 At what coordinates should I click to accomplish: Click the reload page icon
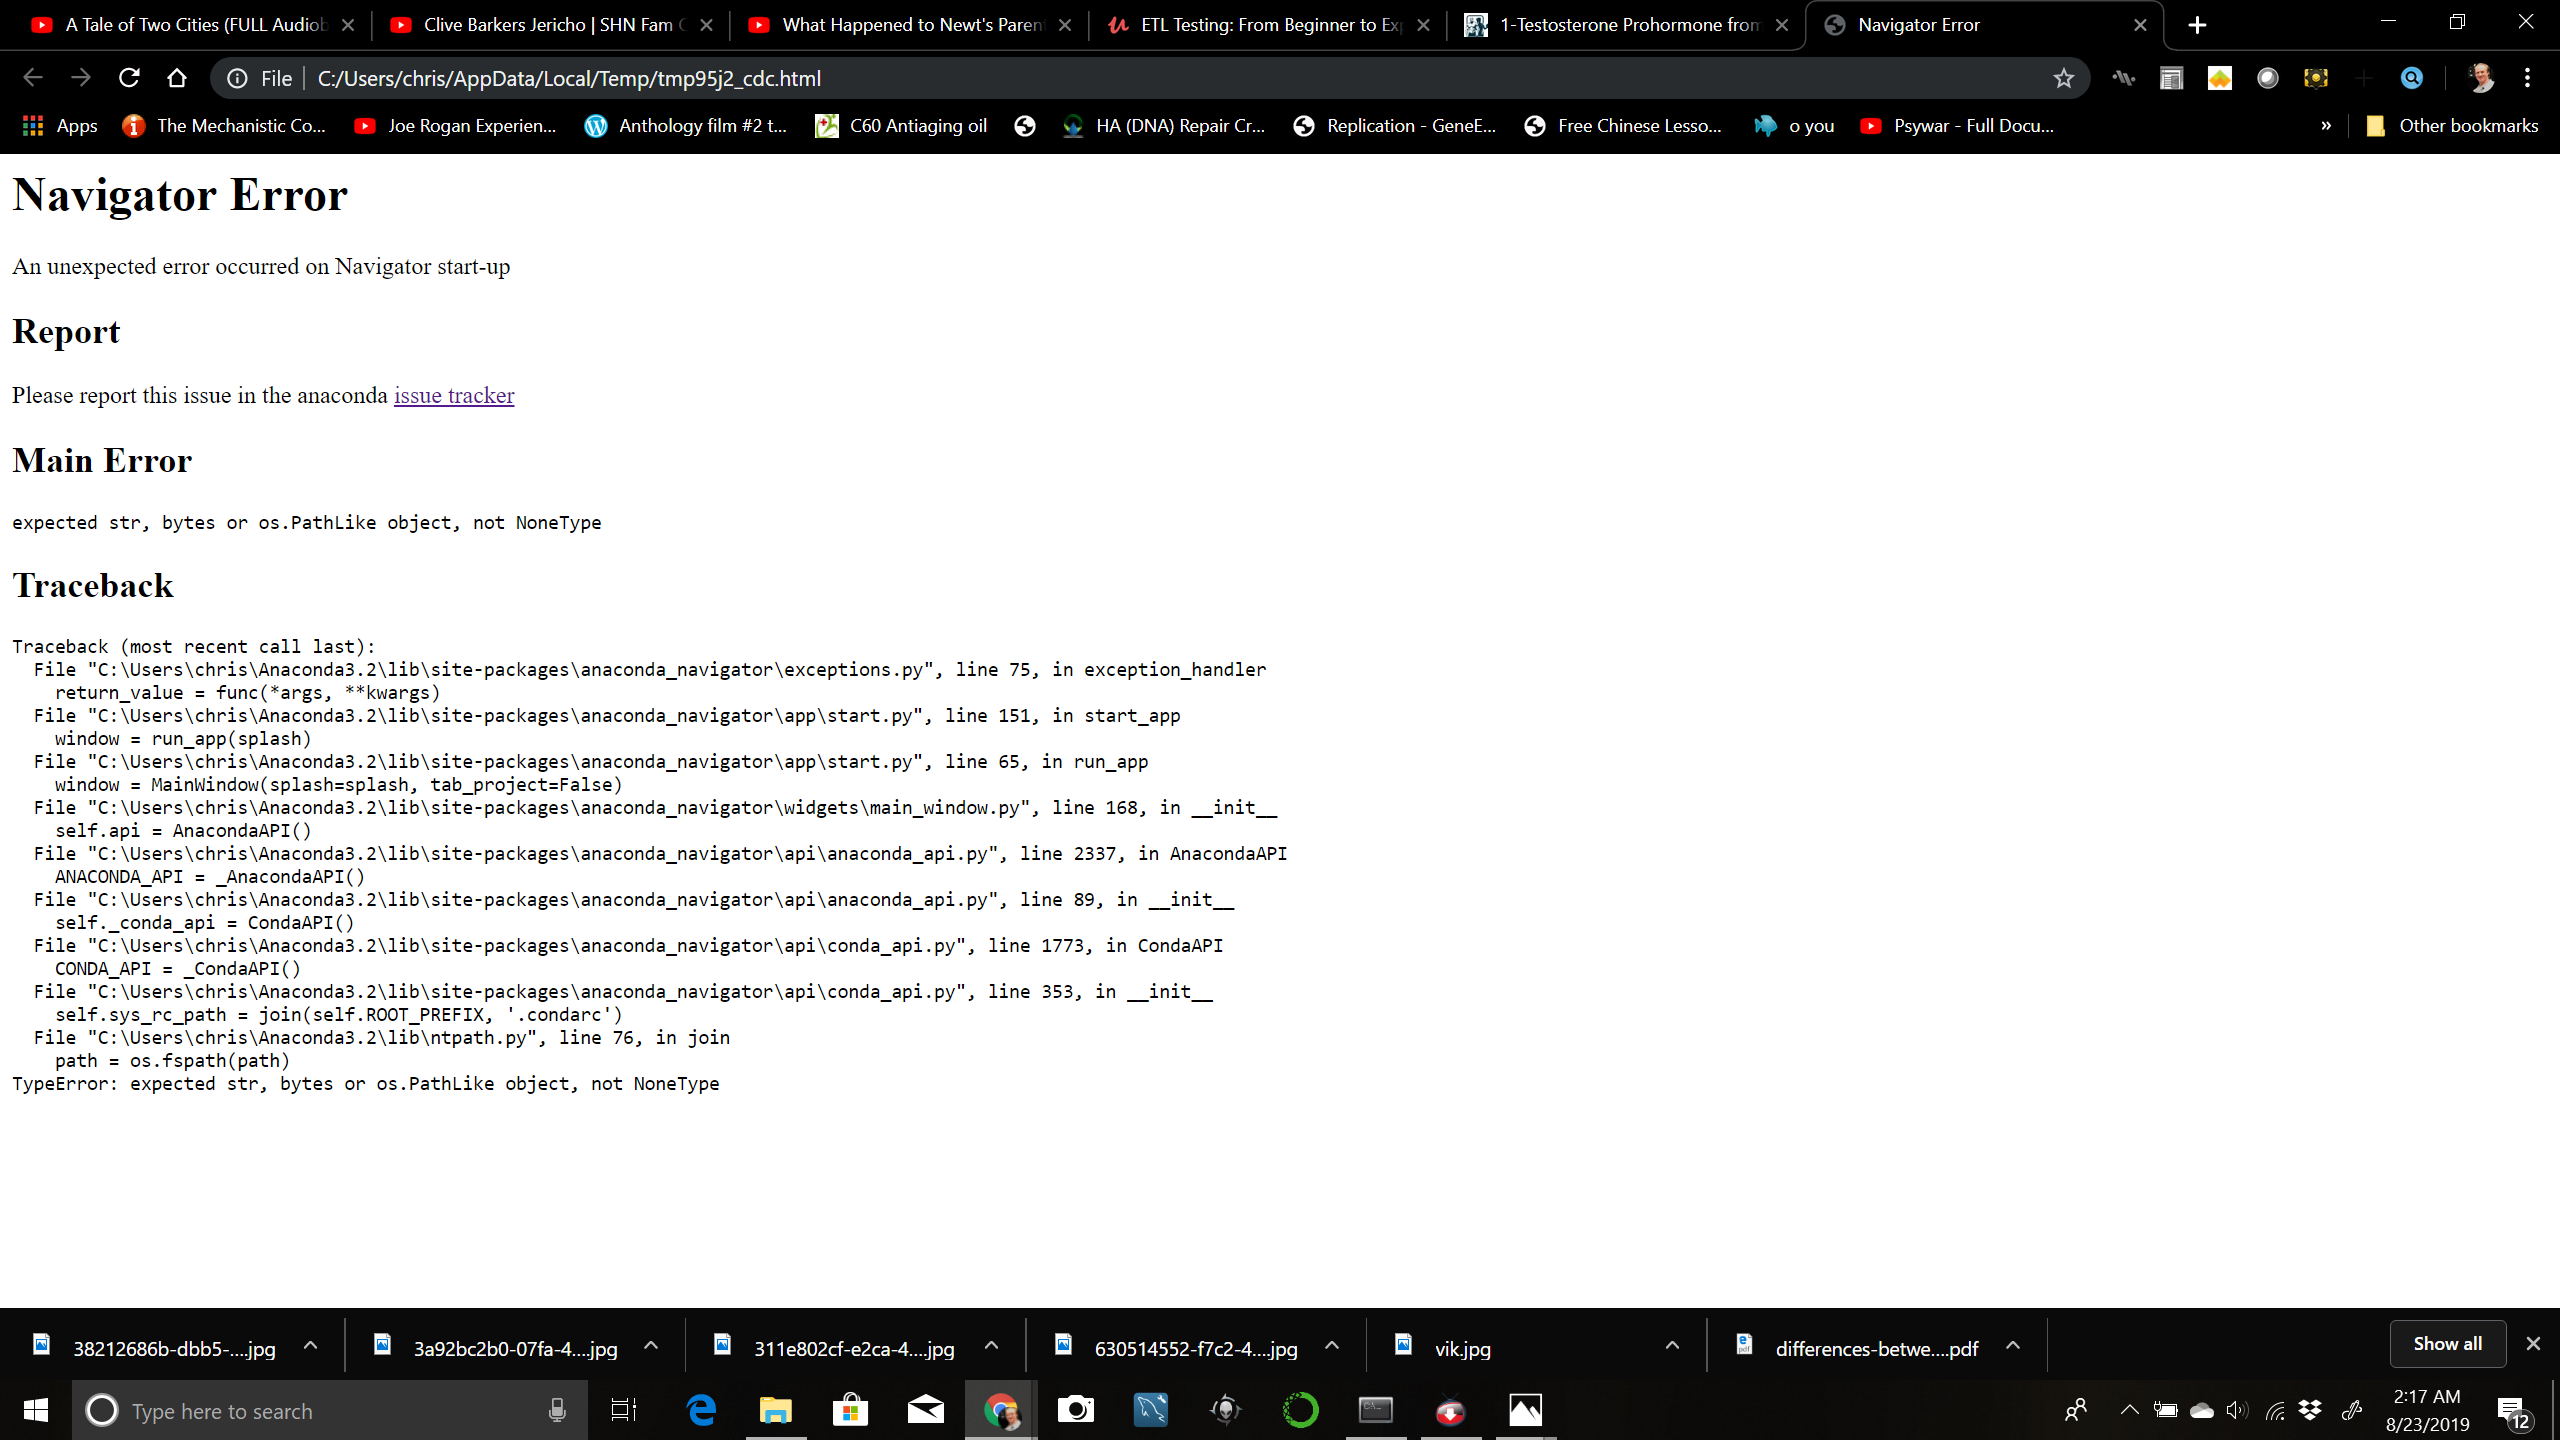(x=129, y=78)
